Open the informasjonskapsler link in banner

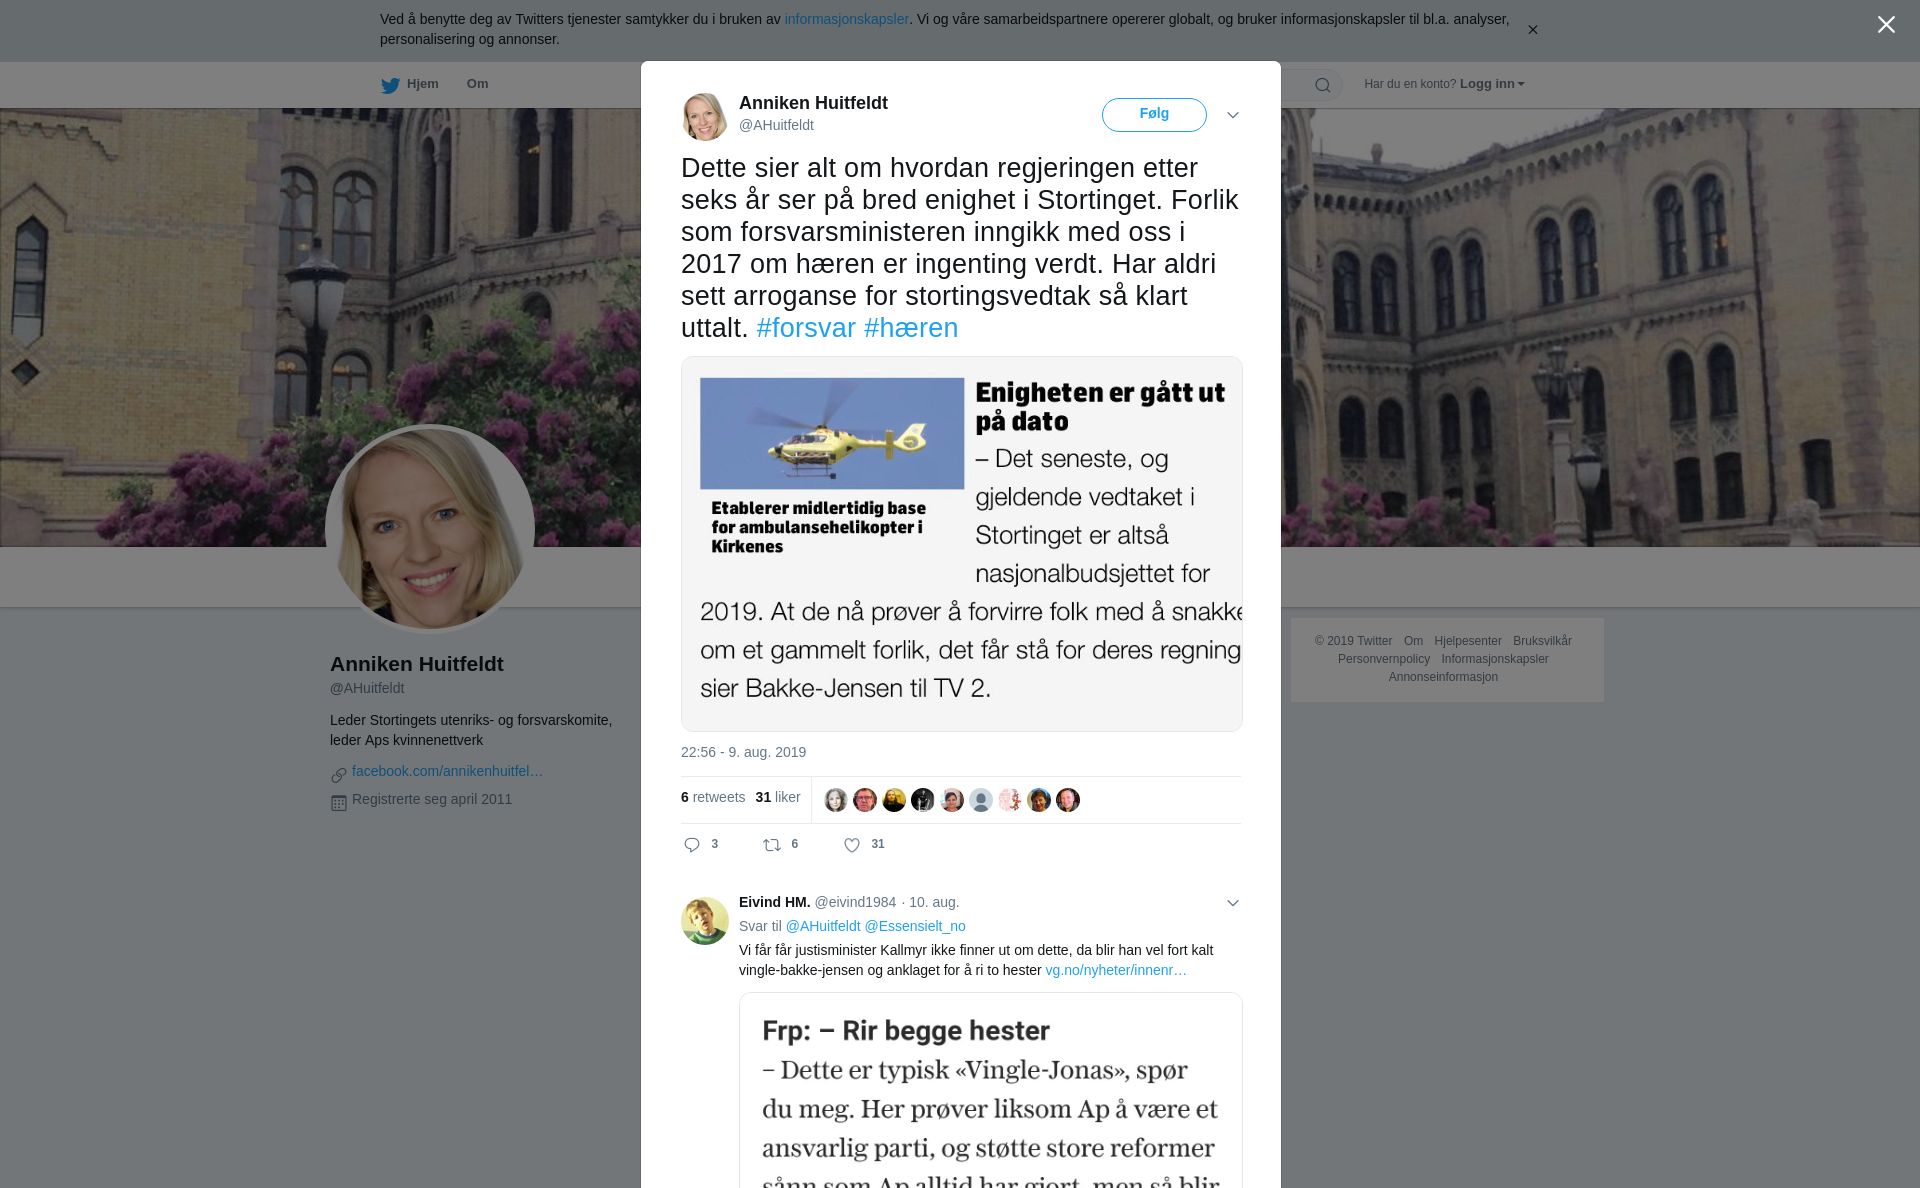(846, 19)
